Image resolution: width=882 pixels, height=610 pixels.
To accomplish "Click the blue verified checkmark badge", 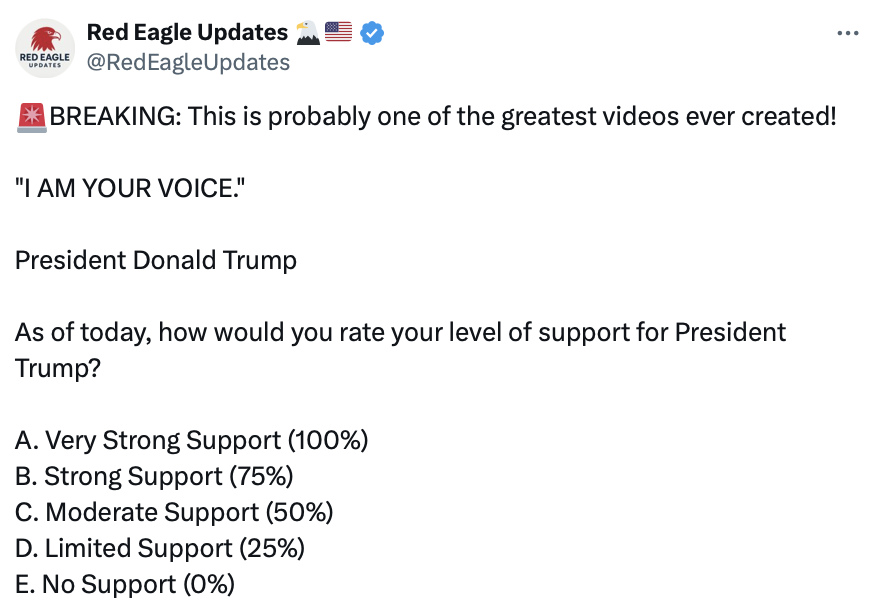I will point(372,33).
